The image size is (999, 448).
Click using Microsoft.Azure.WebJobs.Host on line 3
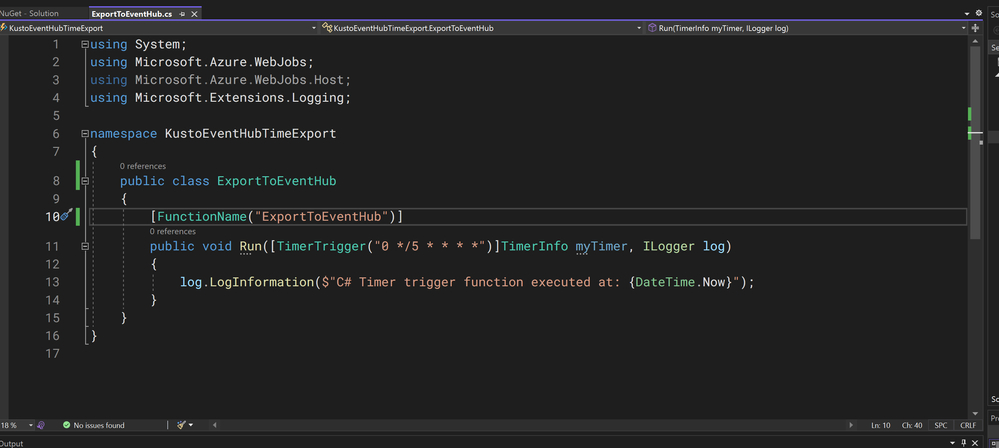(220, 80)
